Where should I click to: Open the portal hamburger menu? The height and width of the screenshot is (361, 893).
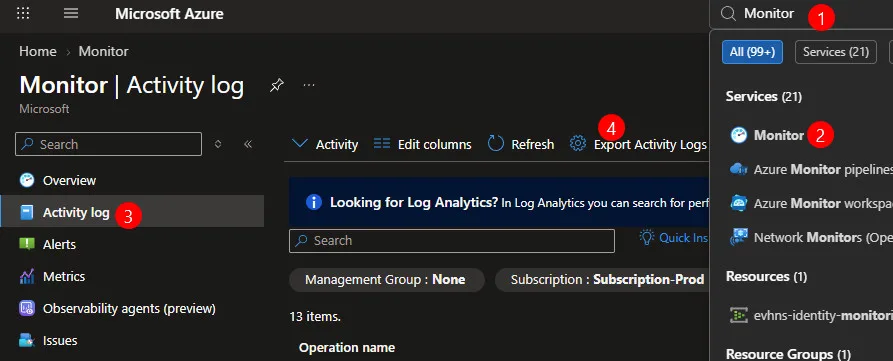(71, 13)
